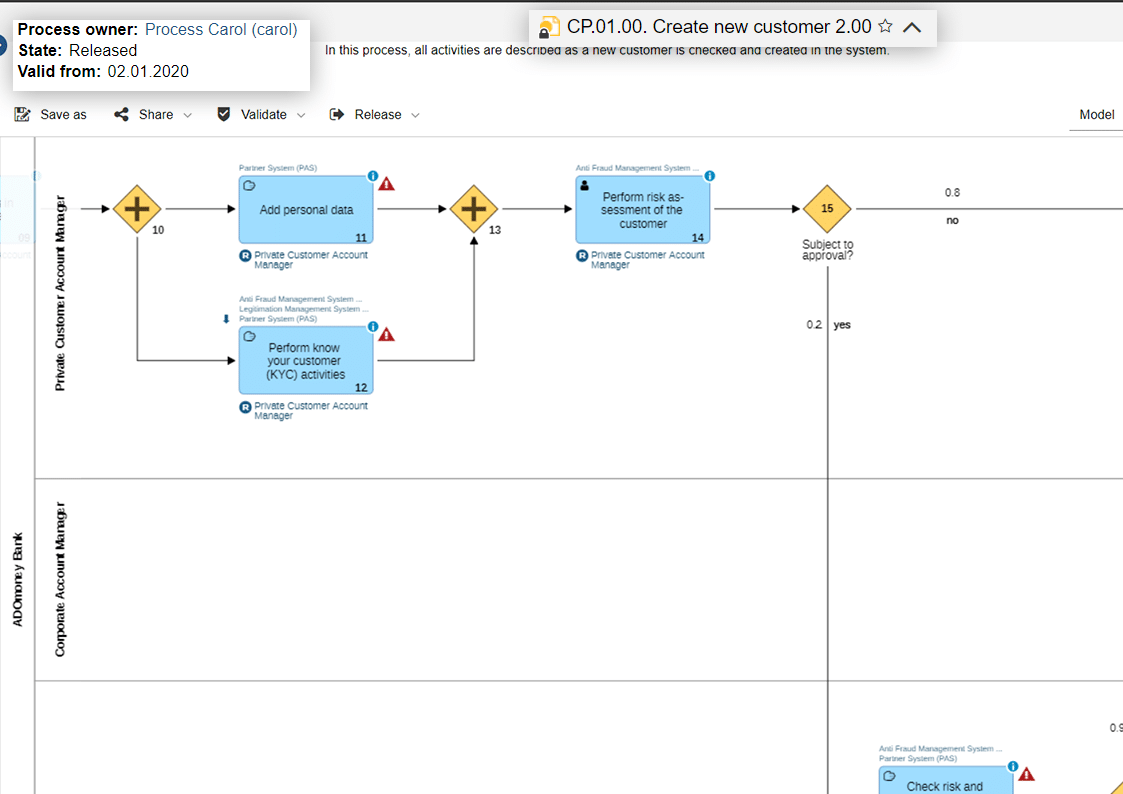Collapse the process header with the up chevron
Screen dimensions: 1123x794
tap(911, 27)
